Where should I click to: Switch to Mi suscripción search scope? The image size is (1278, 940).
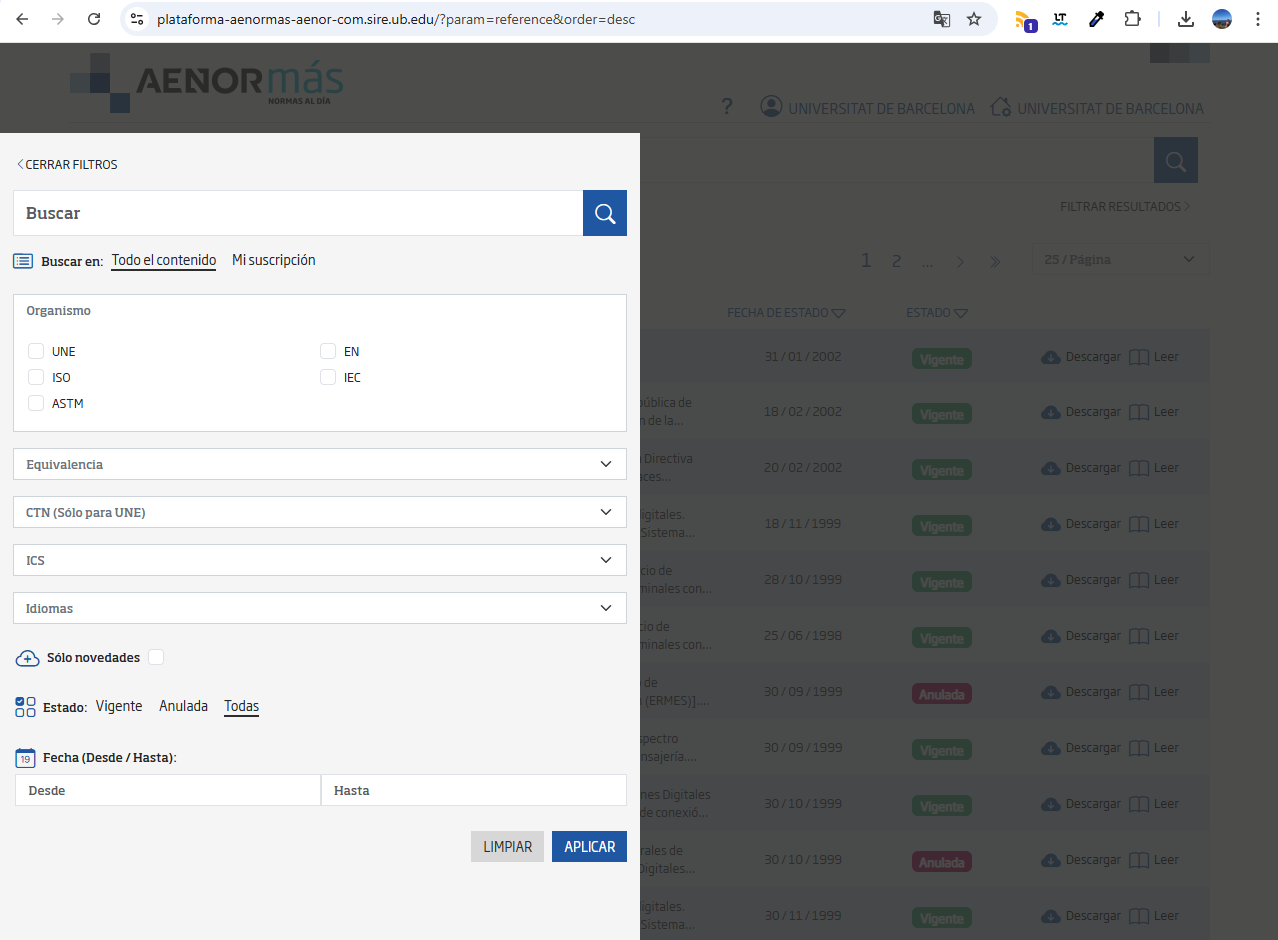(x=273, y=260)
